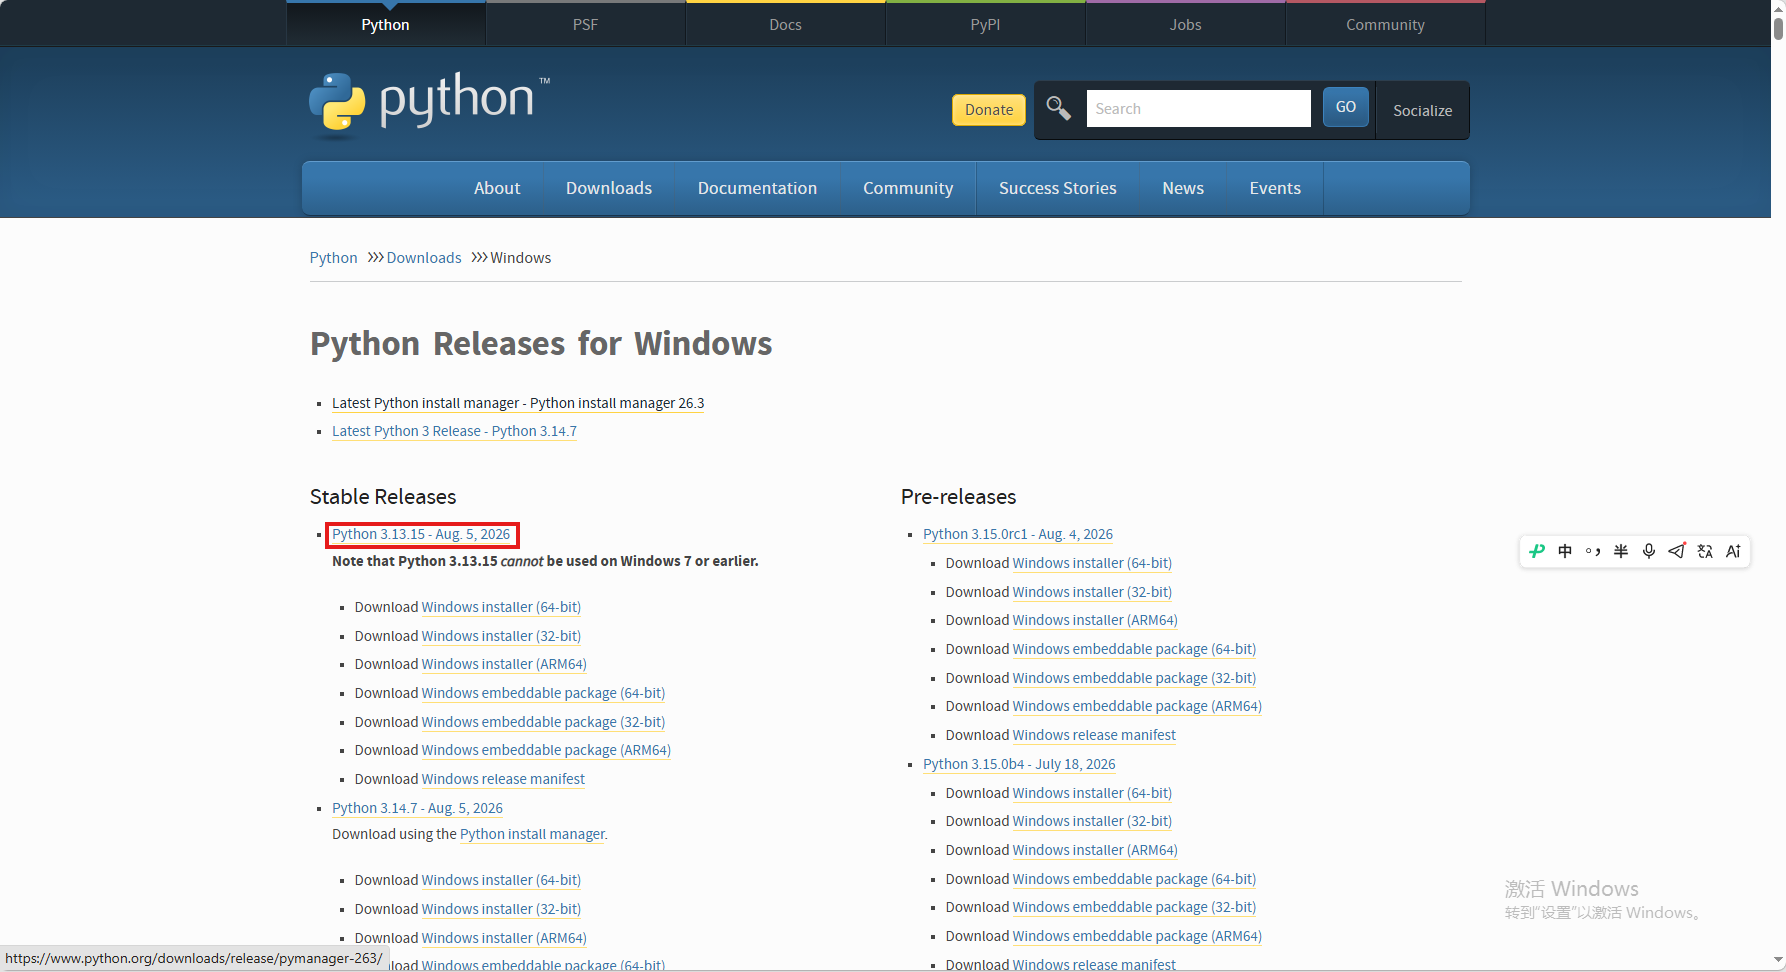Switch to the PyPI top tab
The image size is (1786, 972).
pyautogui.click(x=985, y=24)
